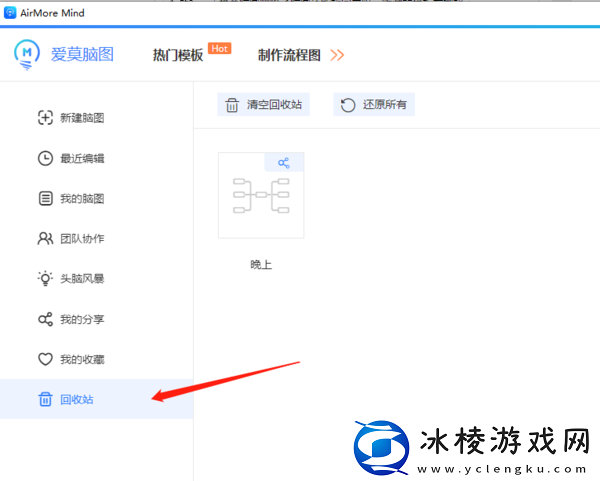Click the 我的脑图 document icon
The height and width of the screenshot is (481, 600).
pos(46,199)
